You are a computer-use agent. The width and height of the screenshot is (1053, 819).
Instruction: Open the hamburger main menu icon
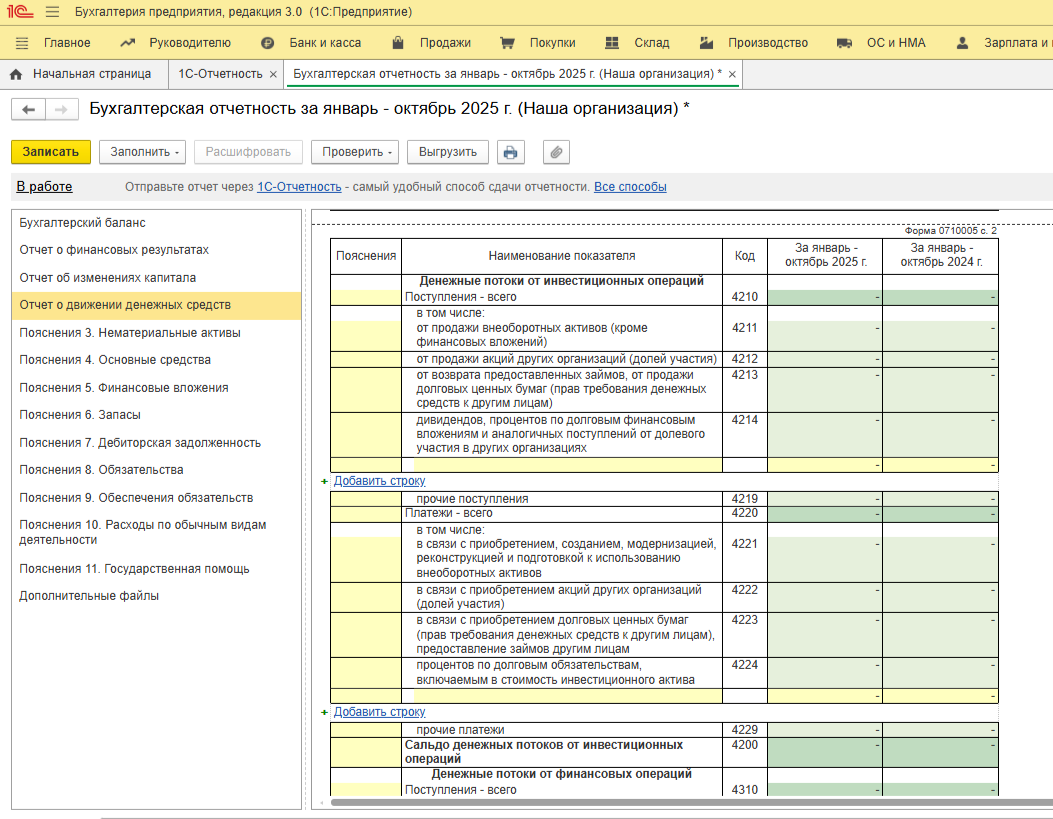point(52,12)
